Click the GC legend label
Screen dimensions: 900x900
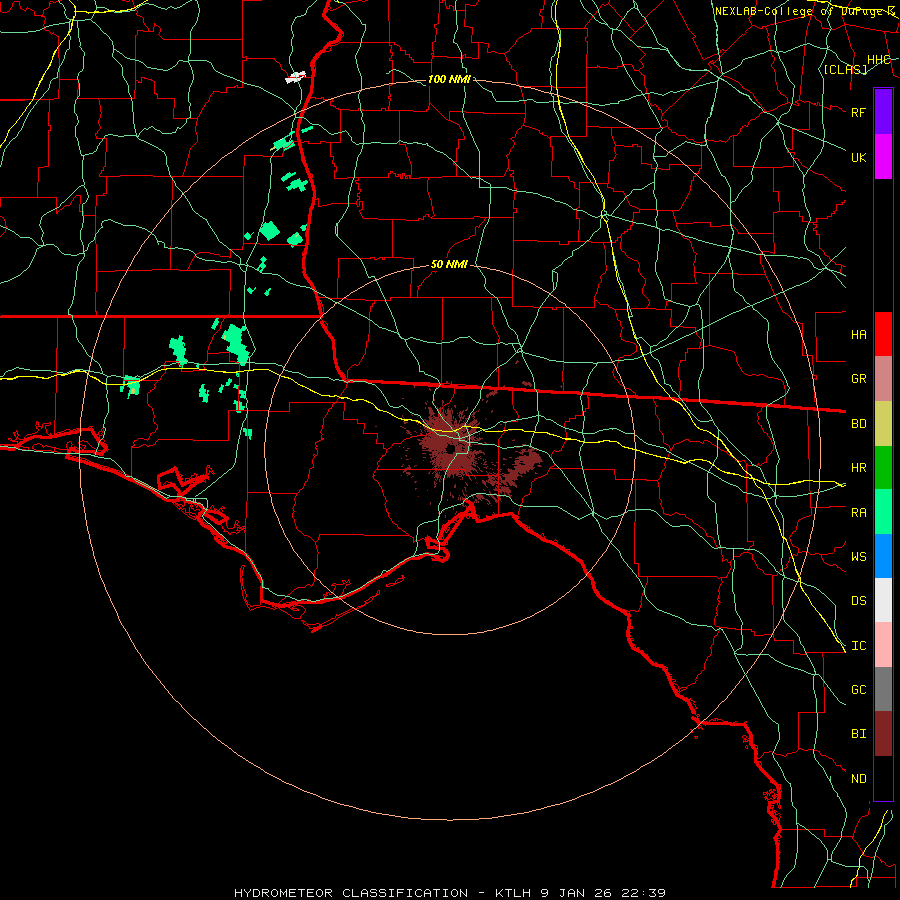859,689
